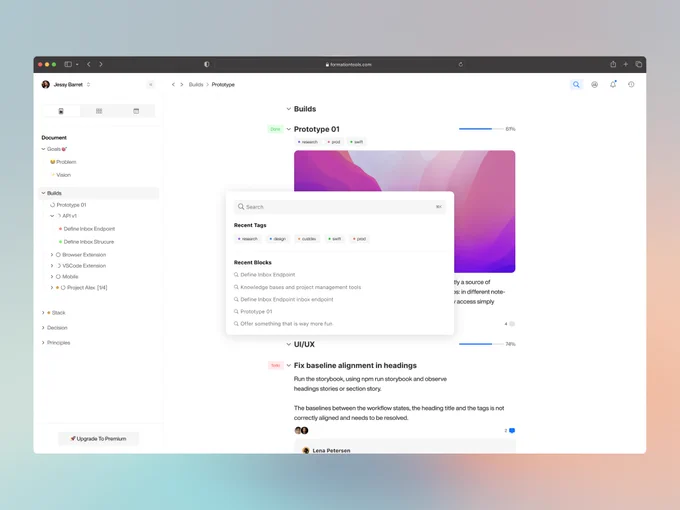Click Jessy Barret avatar

46,85
